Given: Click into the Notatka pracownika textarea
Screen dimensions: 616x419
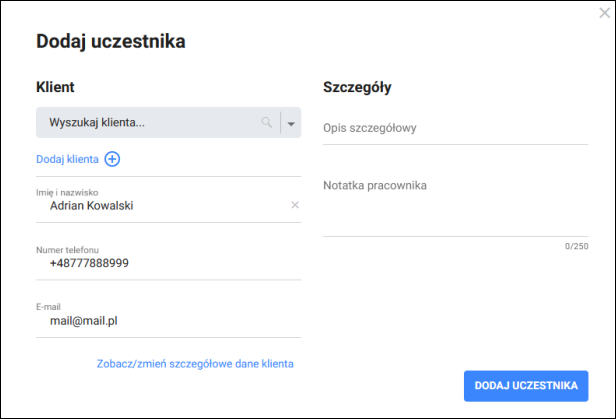Looking at the screenshot, I should (455, 205).
